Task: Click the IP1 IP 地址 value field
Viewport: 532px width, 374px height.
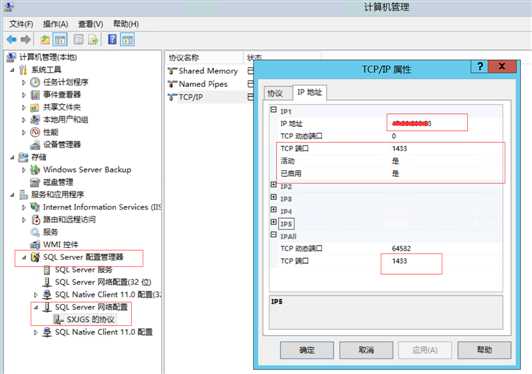Action: tap(427, 123)
